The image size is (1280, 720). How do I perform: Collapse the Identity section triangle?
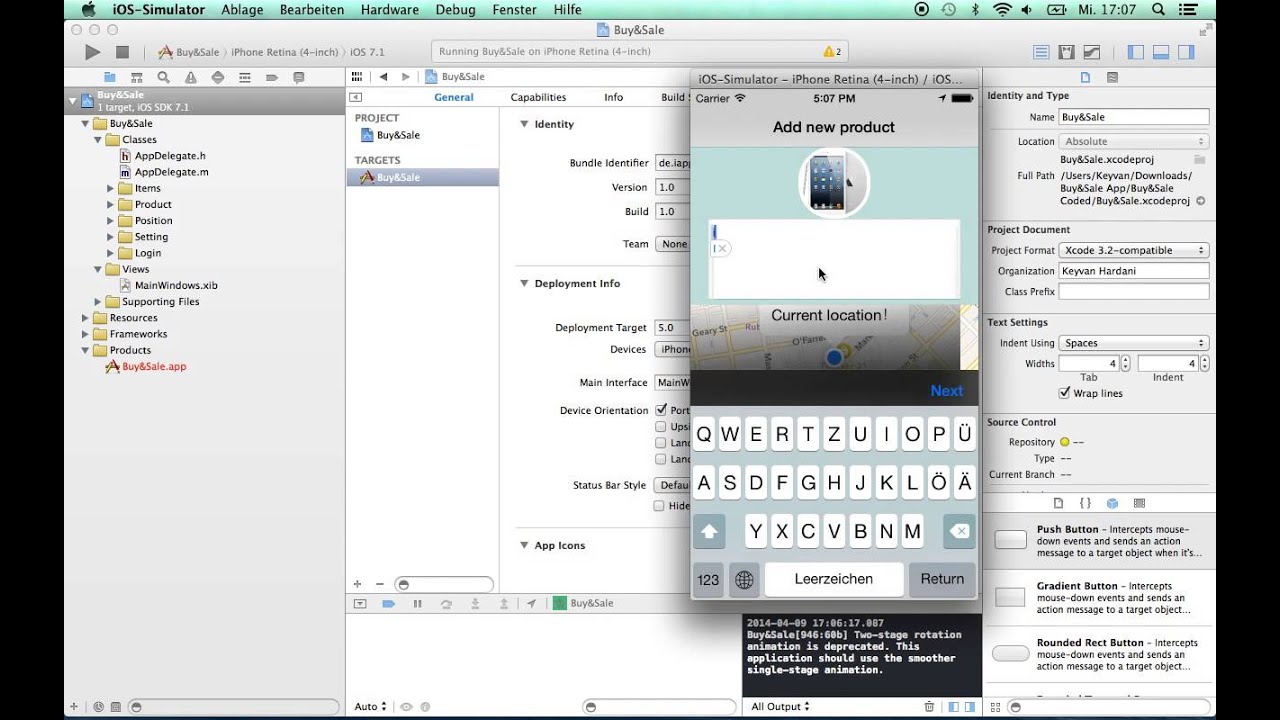tap(524, 124)
